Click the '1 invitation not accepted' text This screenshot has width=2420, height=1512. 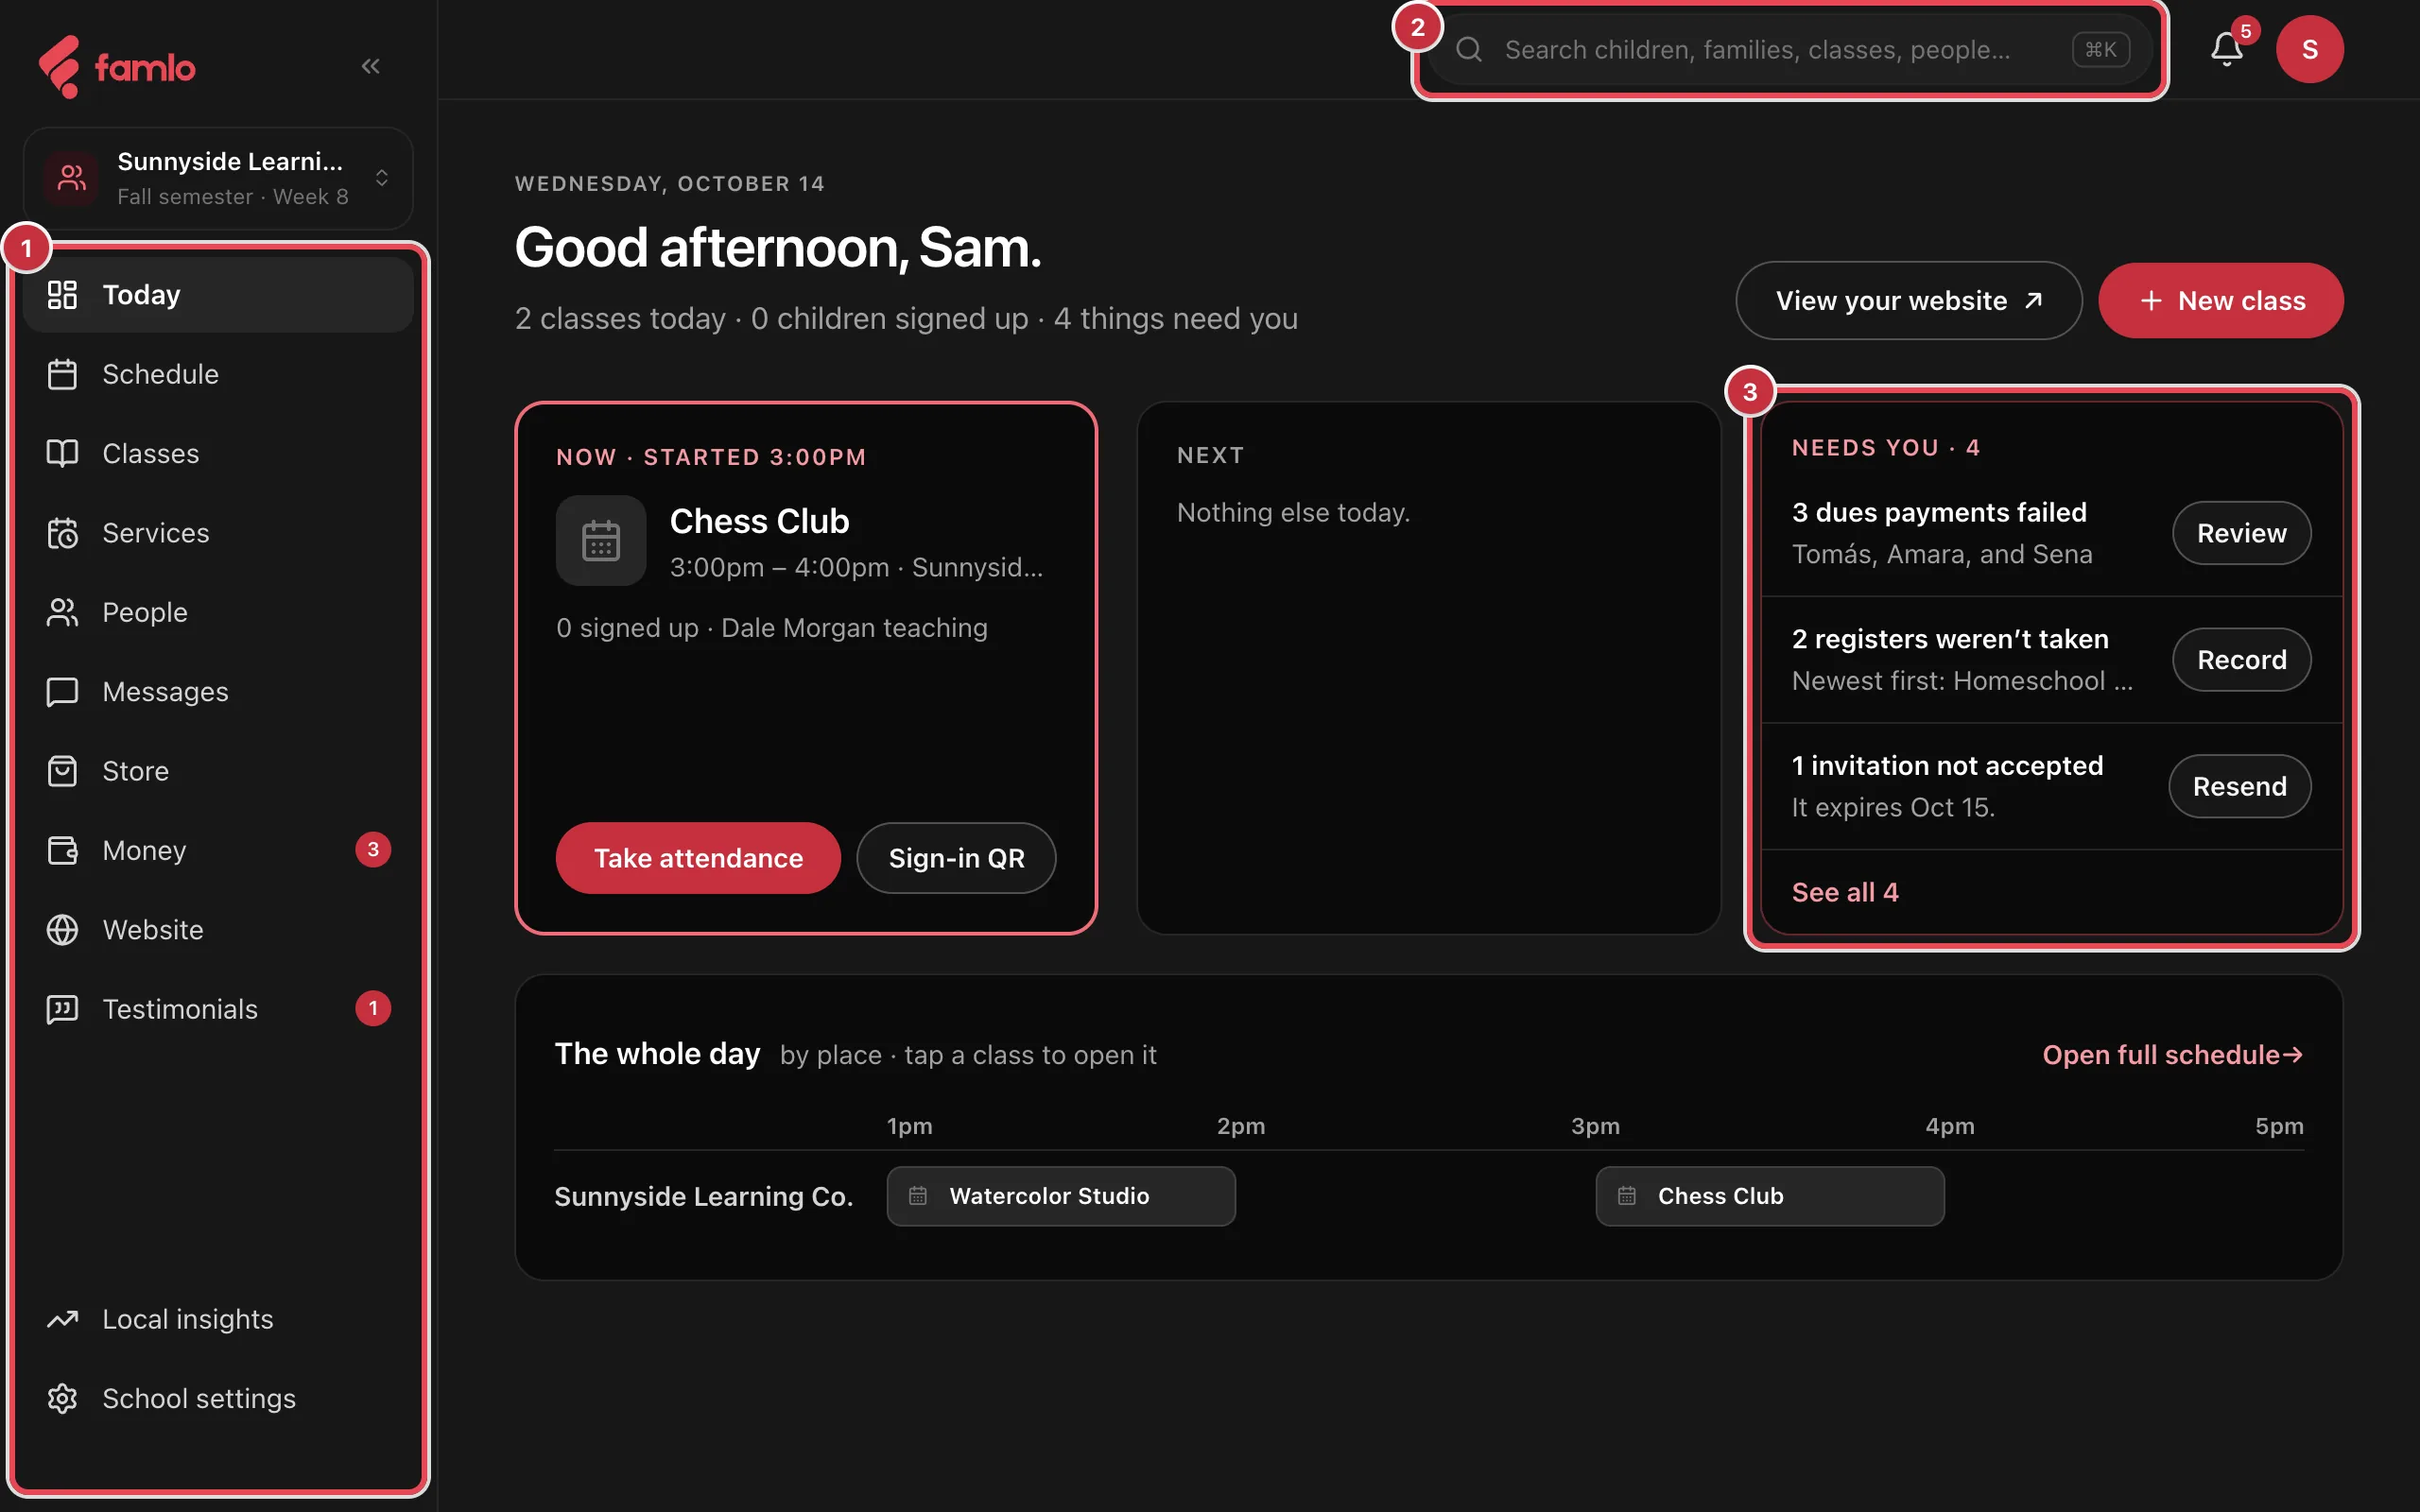(x=1947, y=766)
